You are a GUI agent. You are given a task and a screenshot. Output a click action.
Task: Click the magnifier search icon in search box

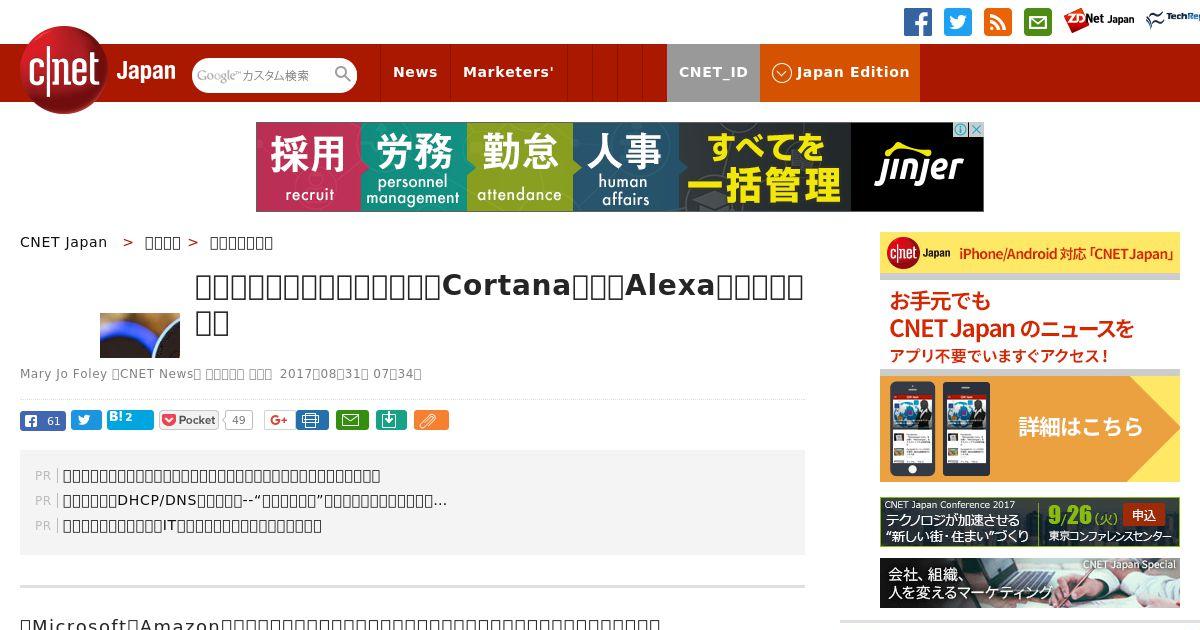point(343,74)
